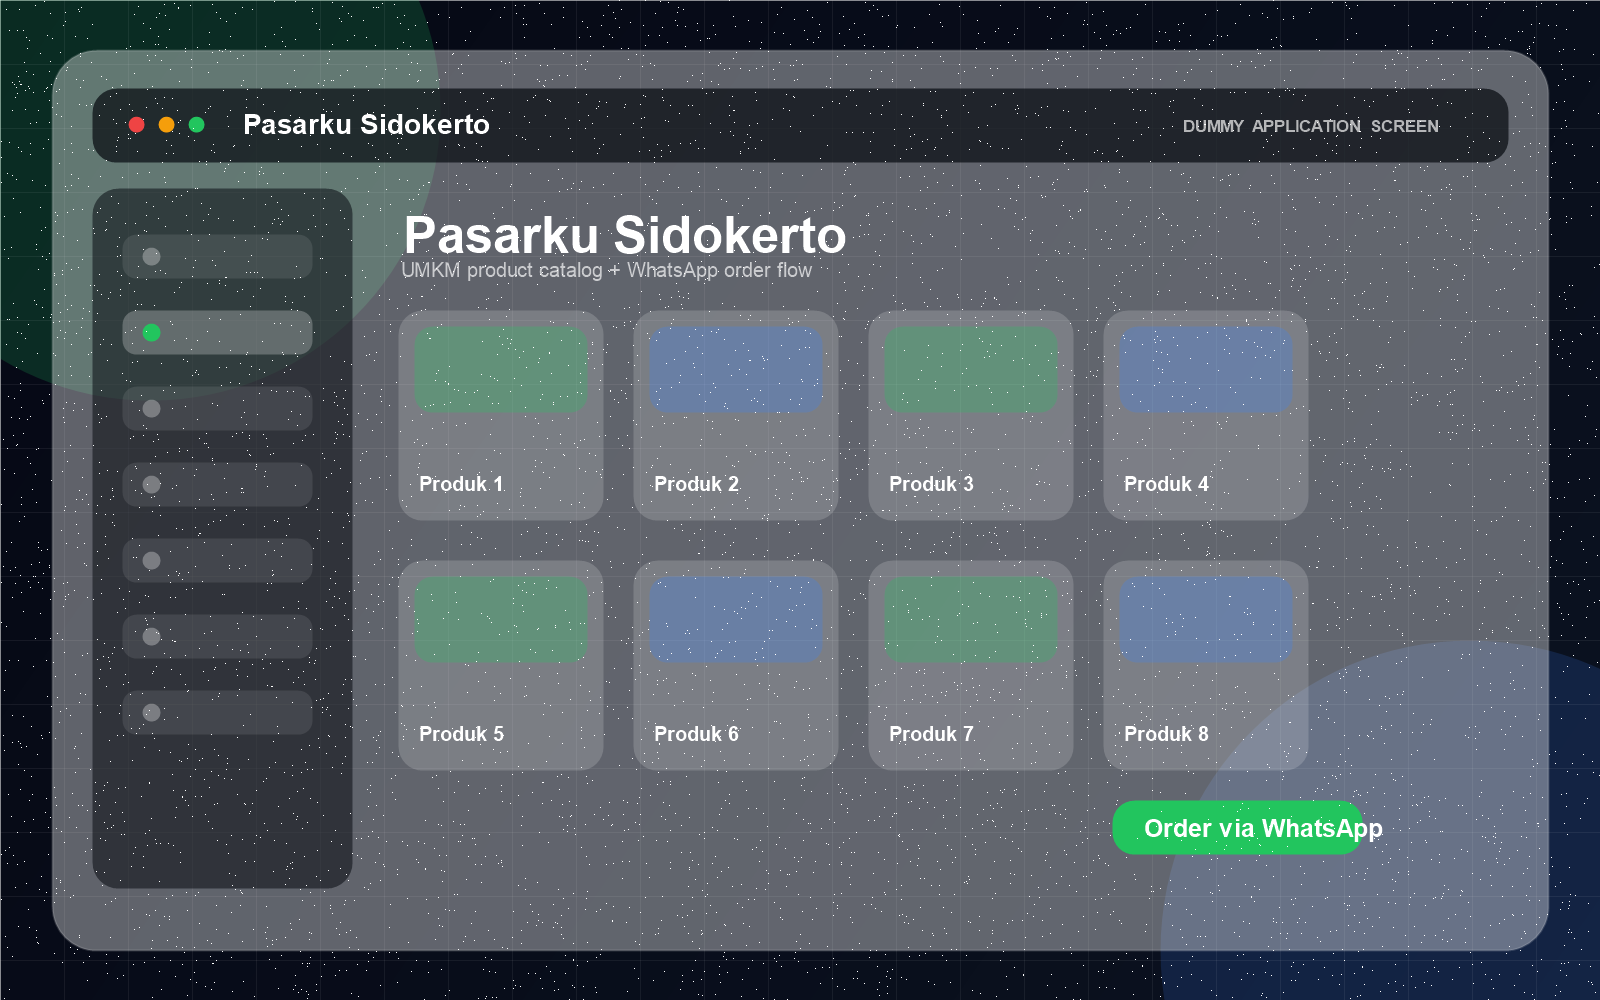Viewport: 1600px width, 1000px height.
Task: Click the Order via WhatsApp button
Action: [x=1238, y=828]
